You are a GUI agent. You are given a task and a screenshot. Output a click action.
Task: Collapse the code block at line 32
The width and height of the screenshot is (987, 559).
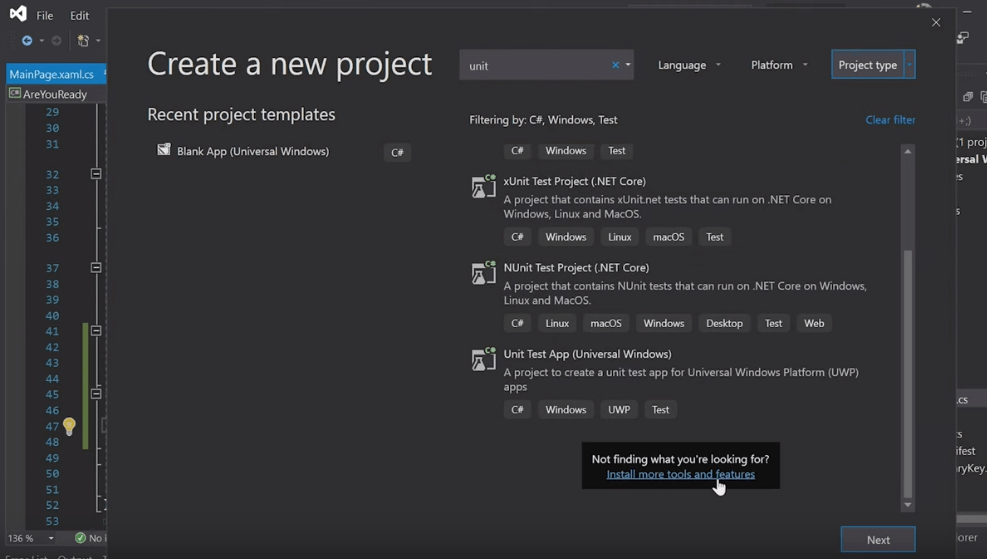pyautogui.click(x=96, y=174)
